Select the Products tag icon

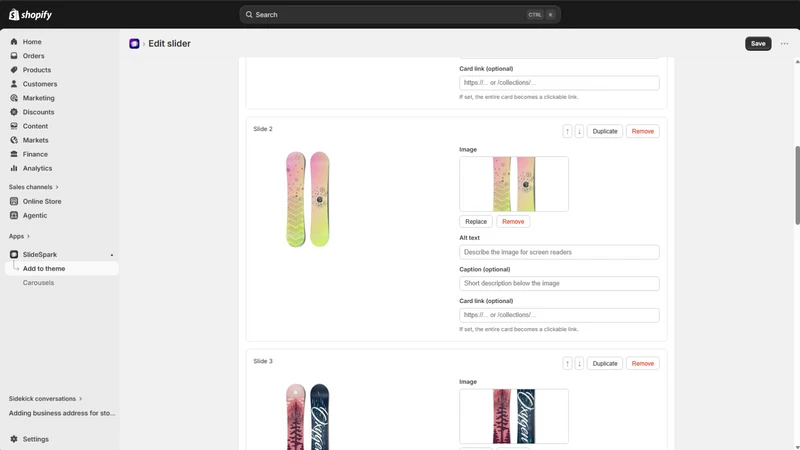click(x=14, y=70)
